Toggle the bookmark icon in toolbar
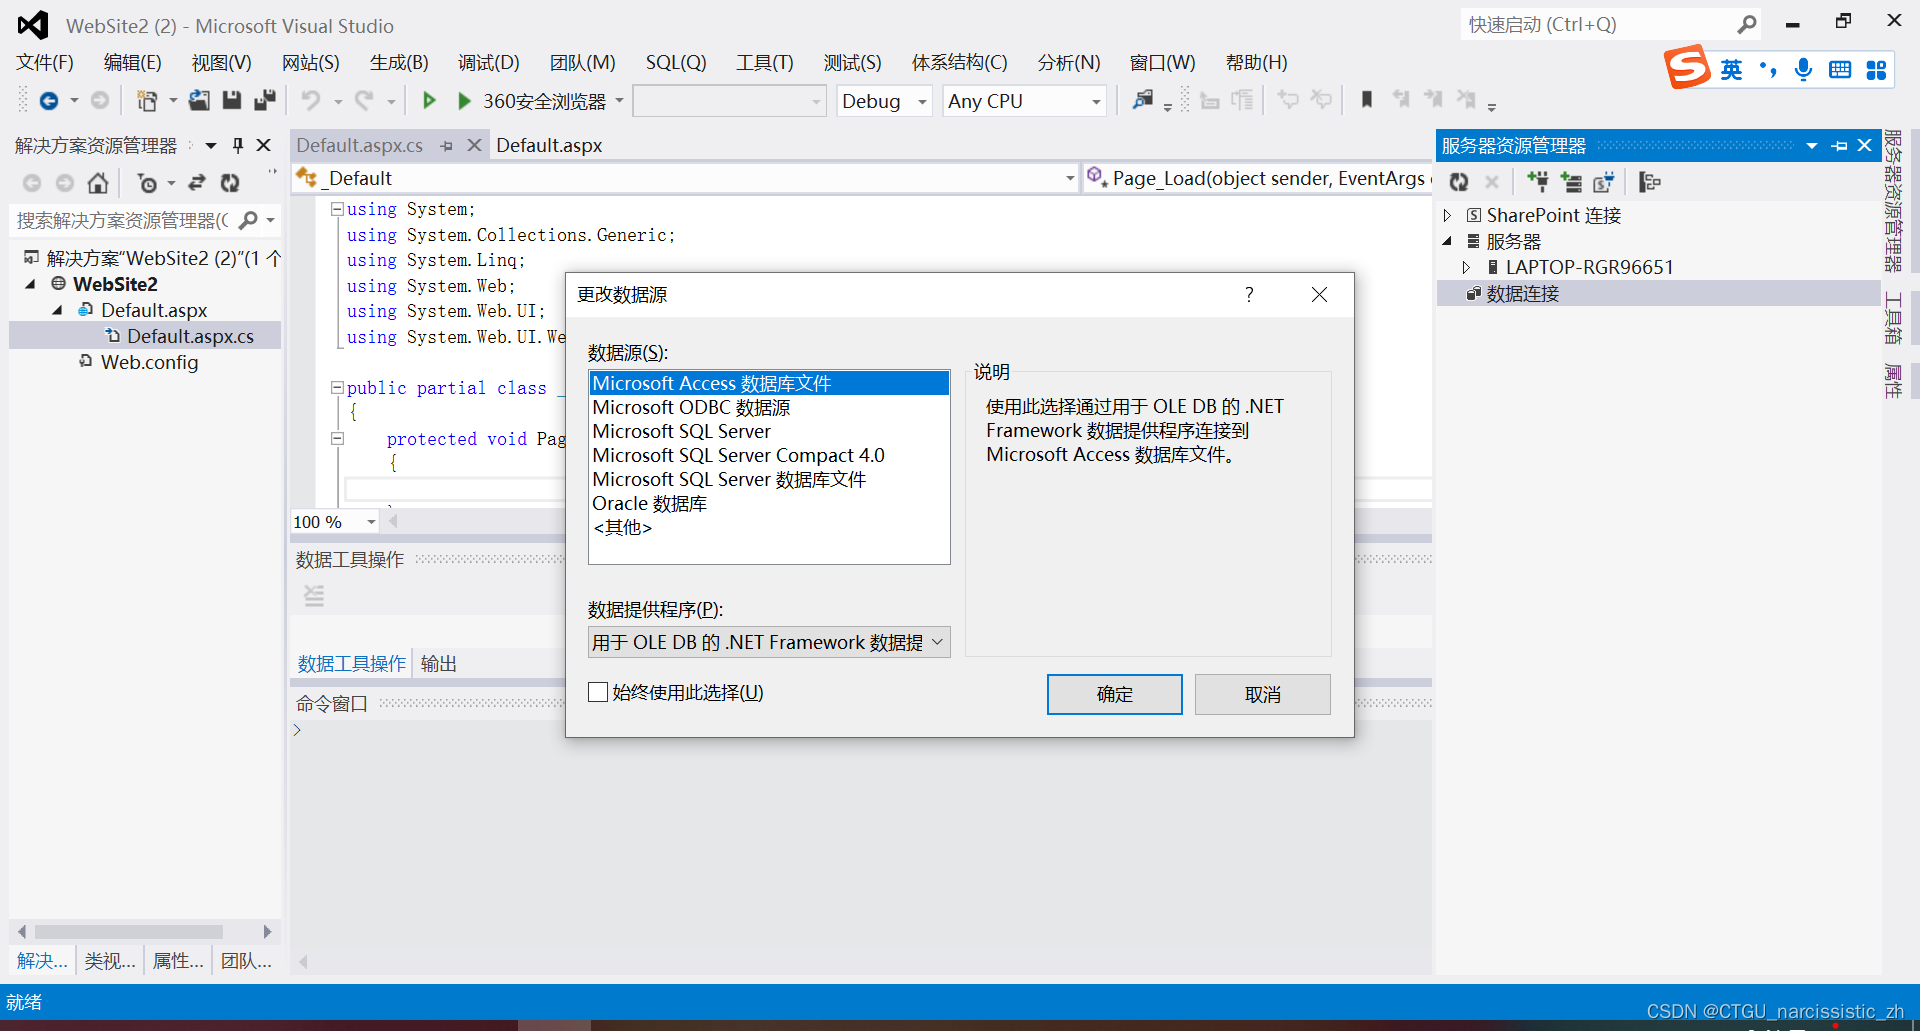Image resolution: width=1920 pixels, height=1031 pixels. pos(1366,99)
